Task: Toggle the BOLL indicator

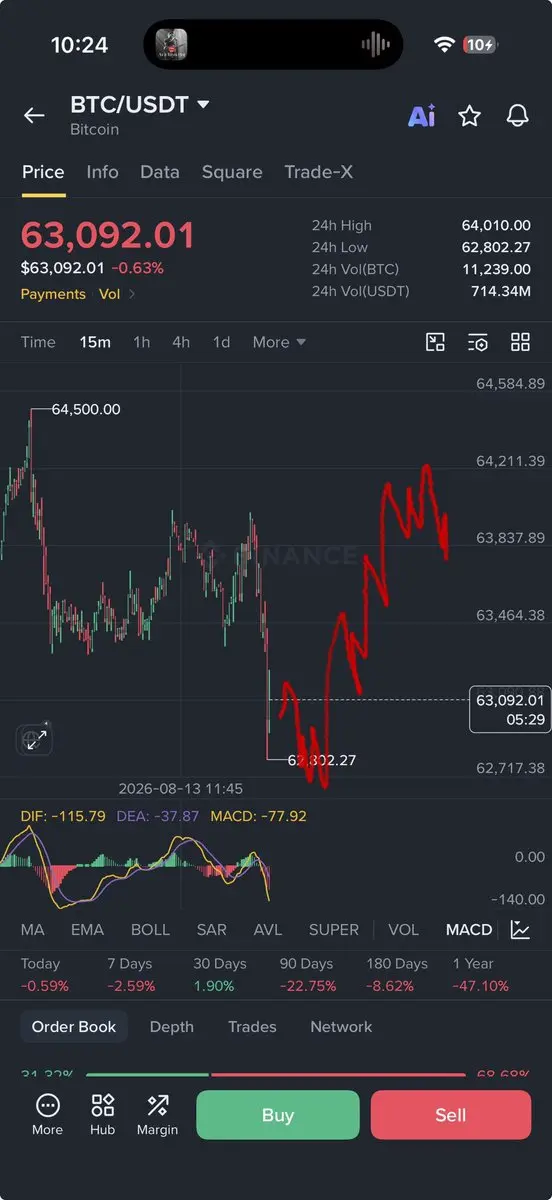Action: click(x=150, y=930)
